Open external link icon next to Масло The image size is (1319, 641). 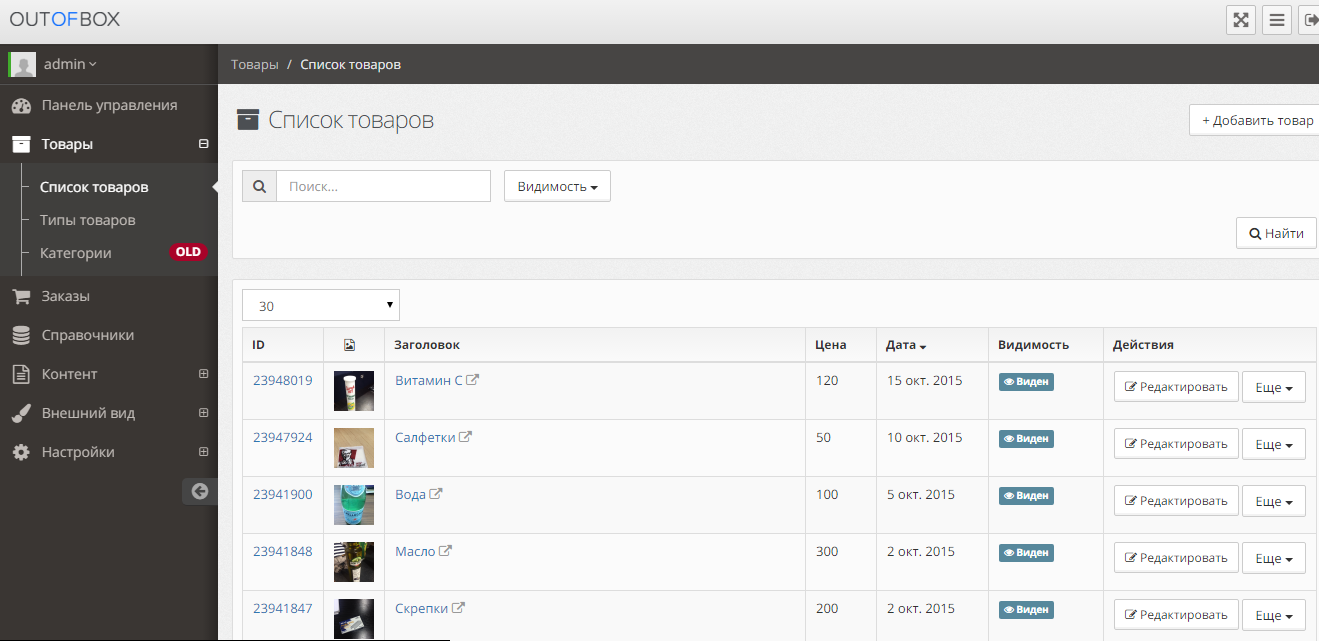(445, 551)
